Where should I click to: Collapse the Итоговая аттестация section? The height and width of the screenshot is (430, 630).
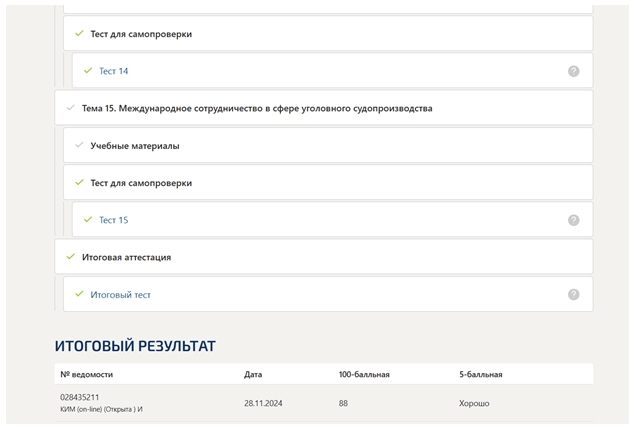coord(324,257)
